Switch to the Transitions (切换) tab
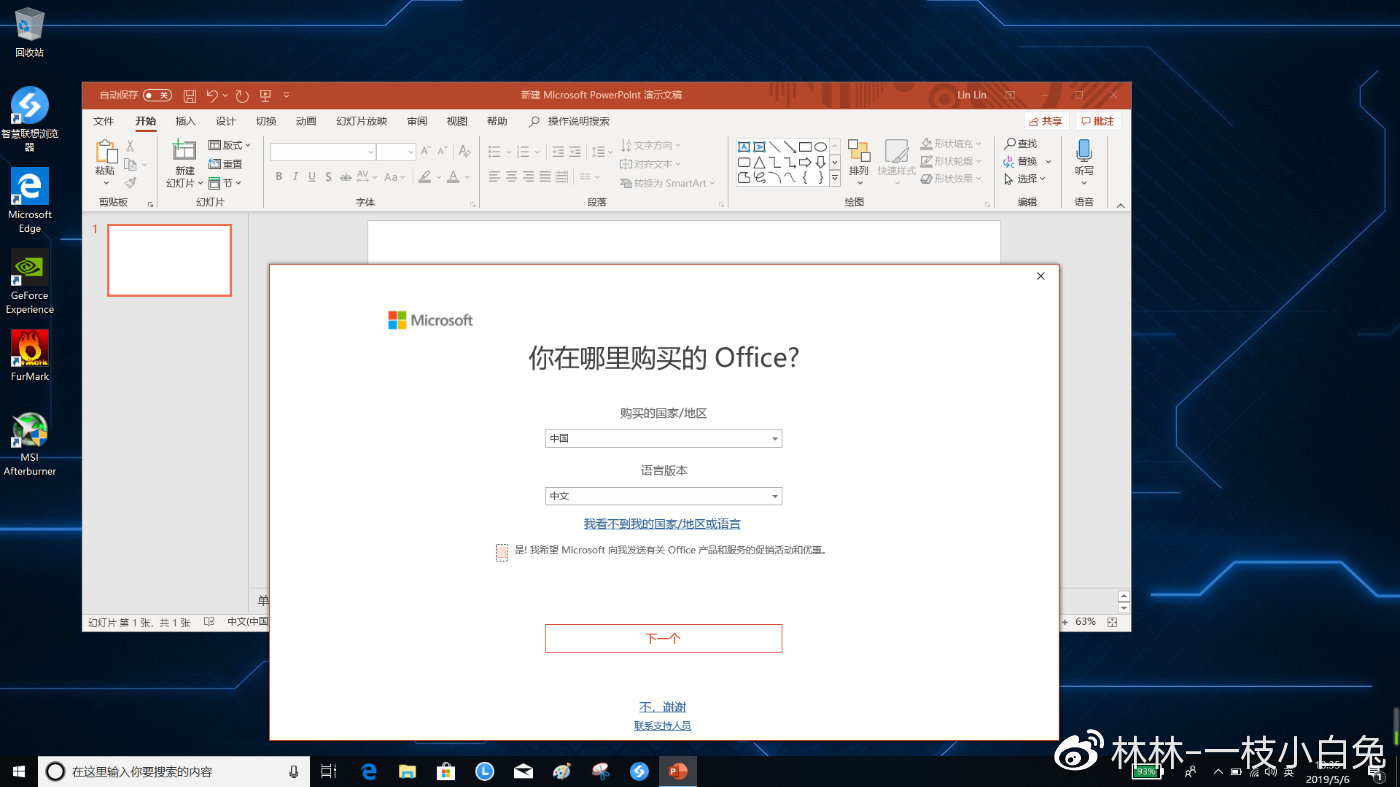 coord(266,121)
